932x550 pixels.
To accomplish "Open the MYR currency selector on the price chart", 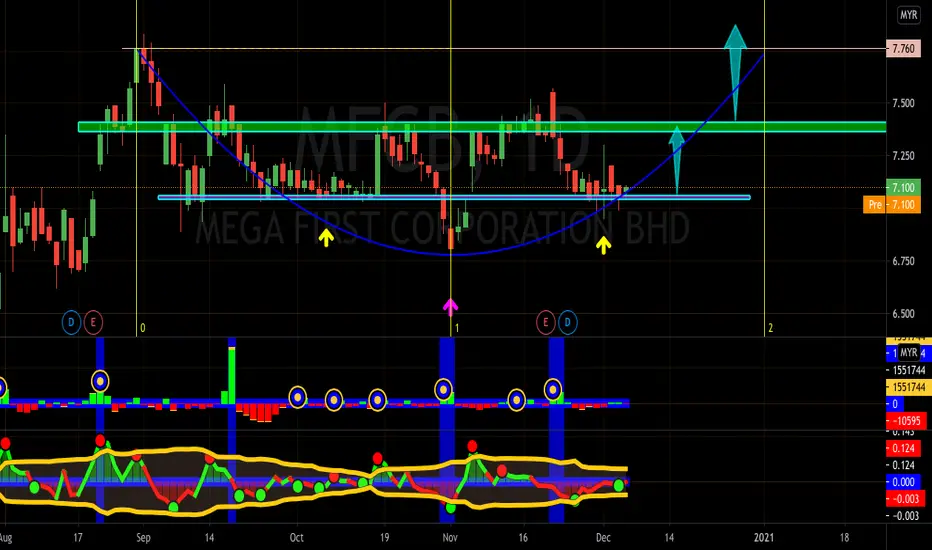I will (x=908, y=15).
